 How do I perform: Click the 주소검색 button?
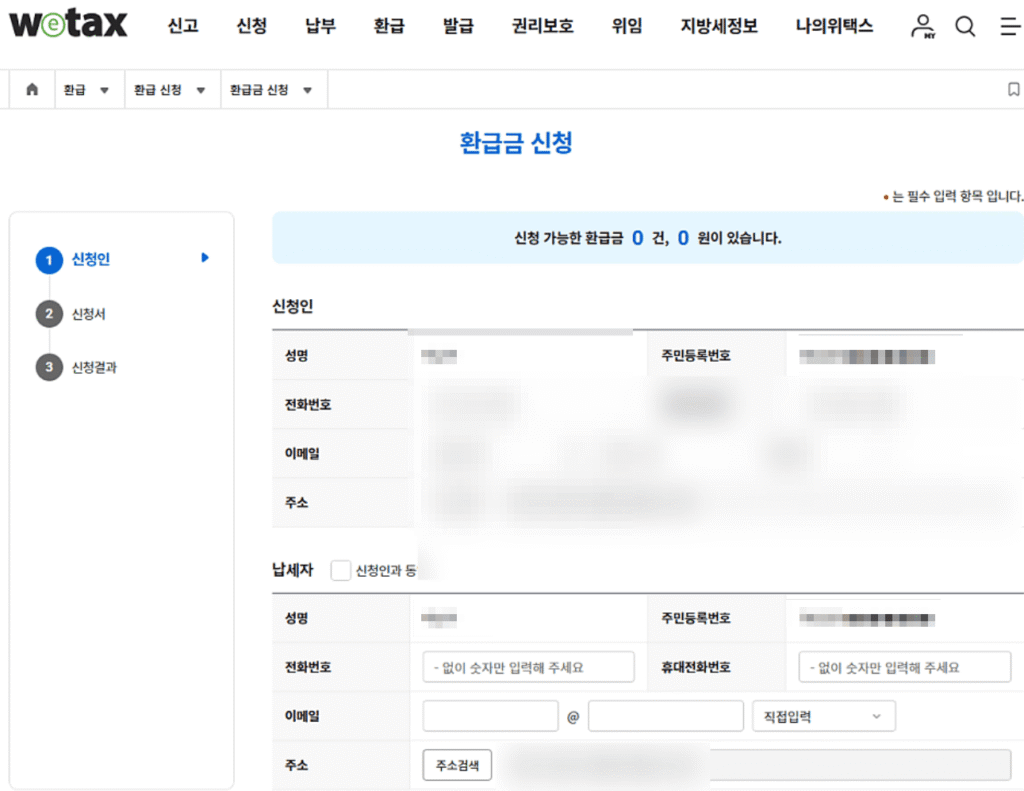coord(457,766)
